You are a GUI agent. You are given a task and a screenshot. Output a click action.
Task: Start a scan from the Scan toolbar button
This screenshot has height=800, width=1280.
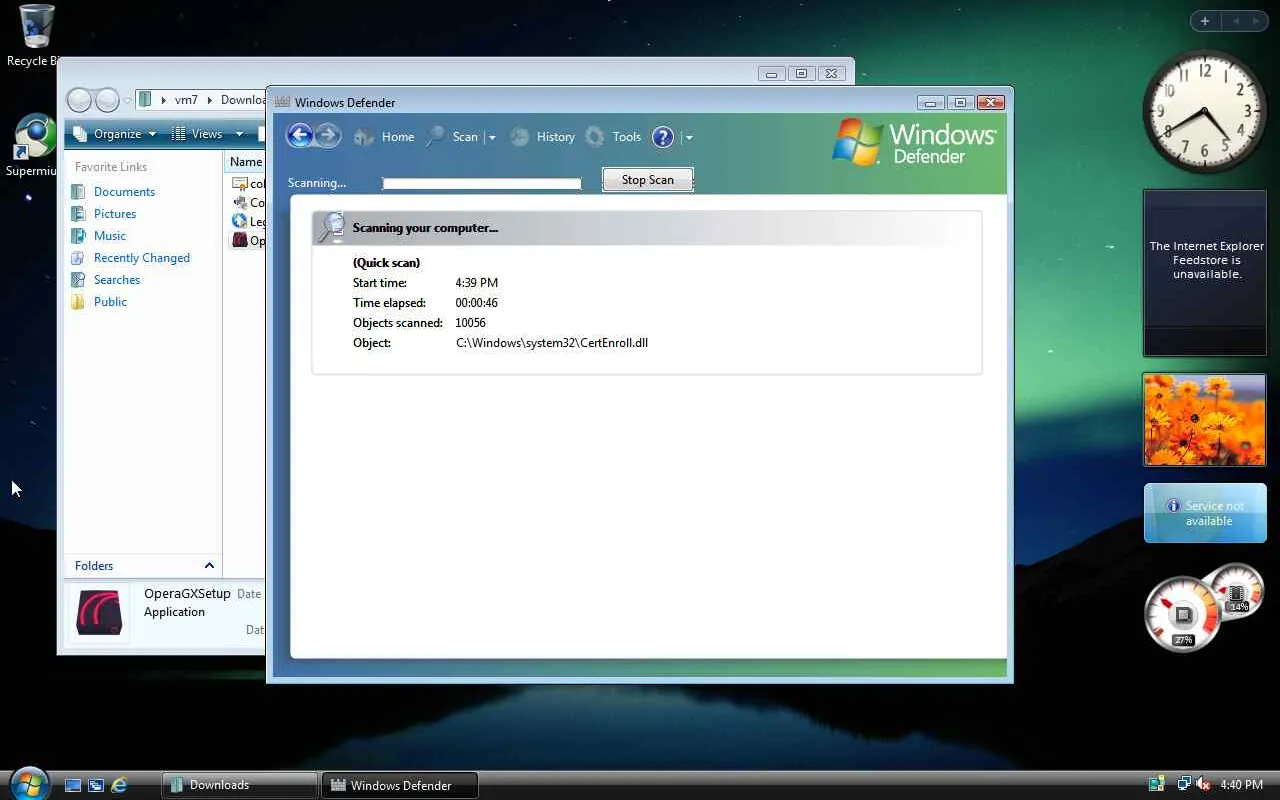[452, 137]
